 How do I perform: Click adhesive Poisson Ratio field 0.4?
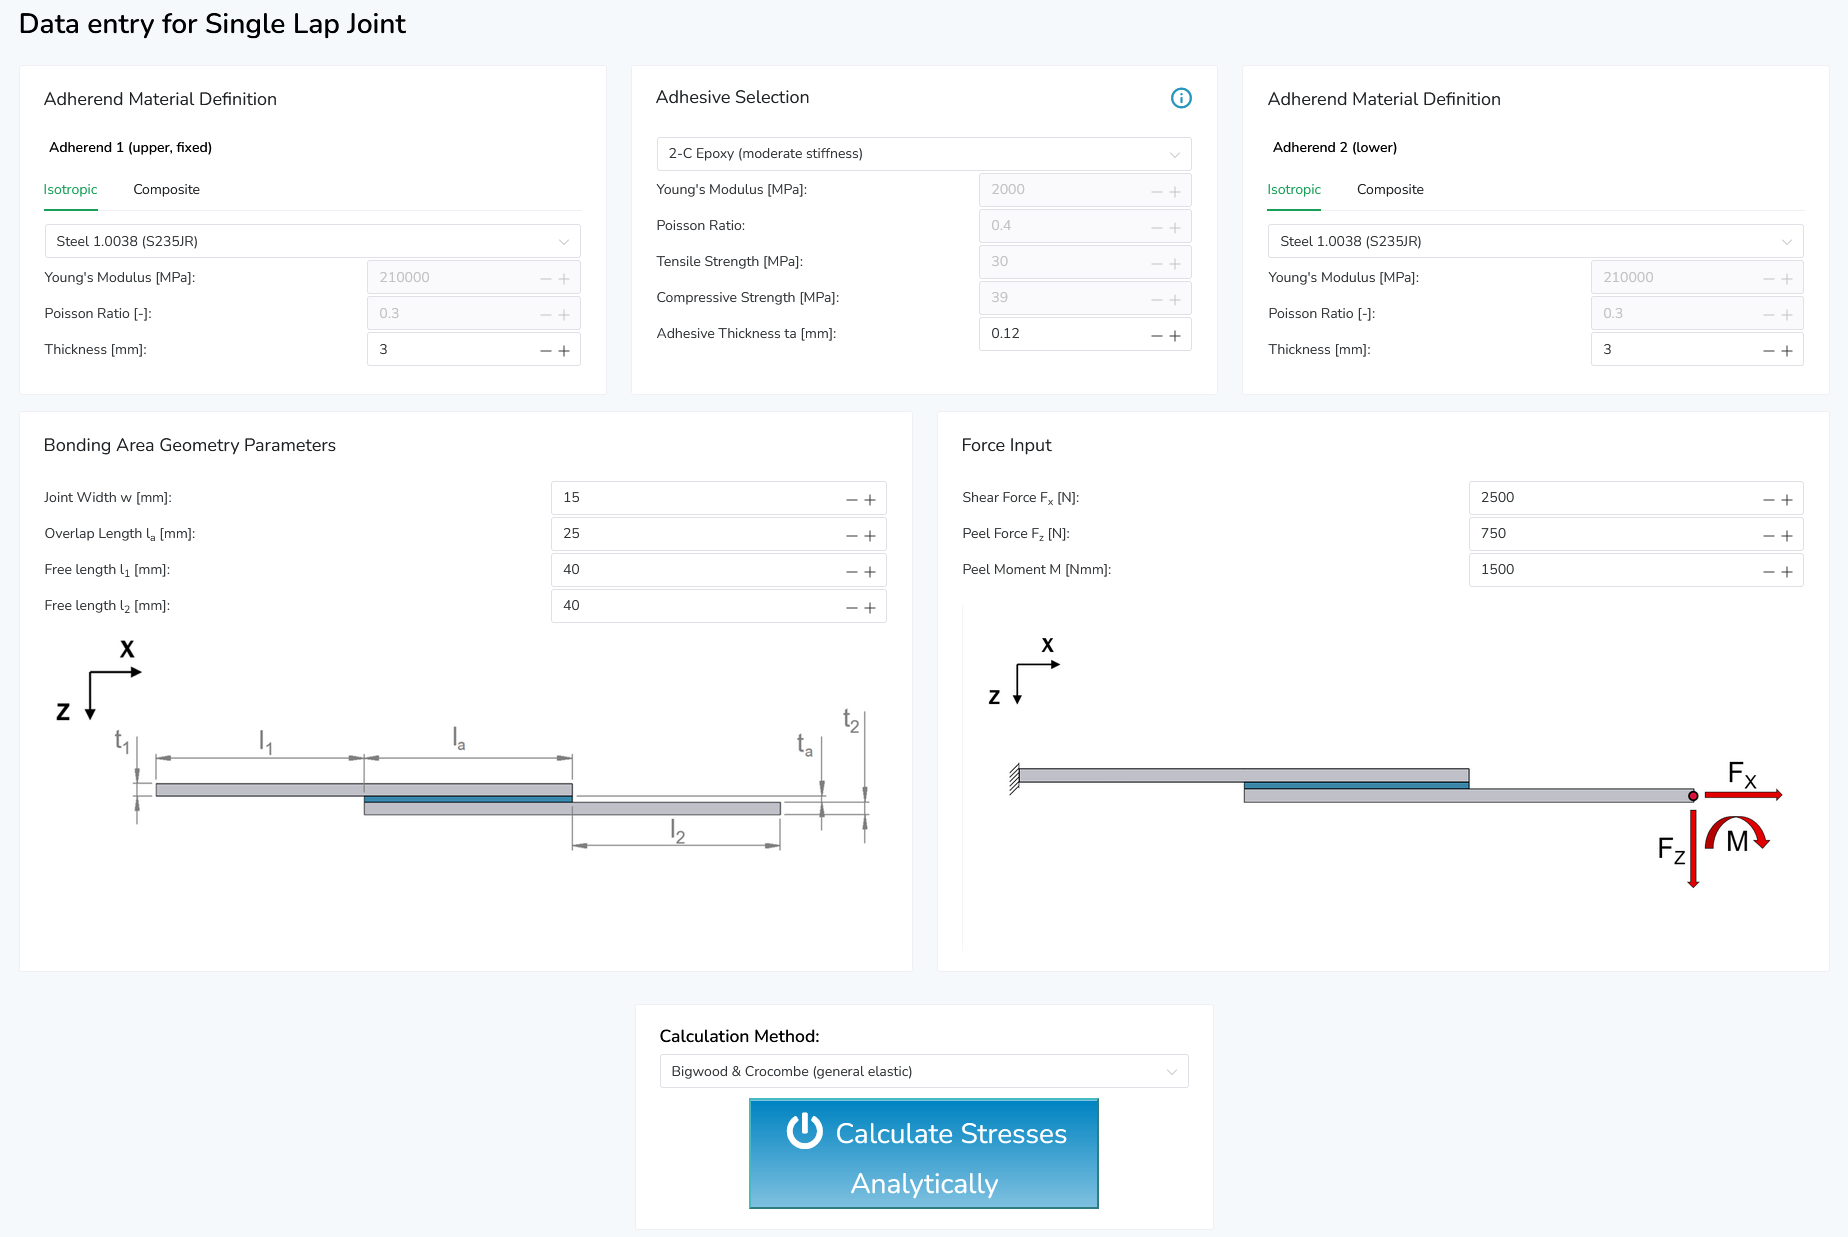1085,226
